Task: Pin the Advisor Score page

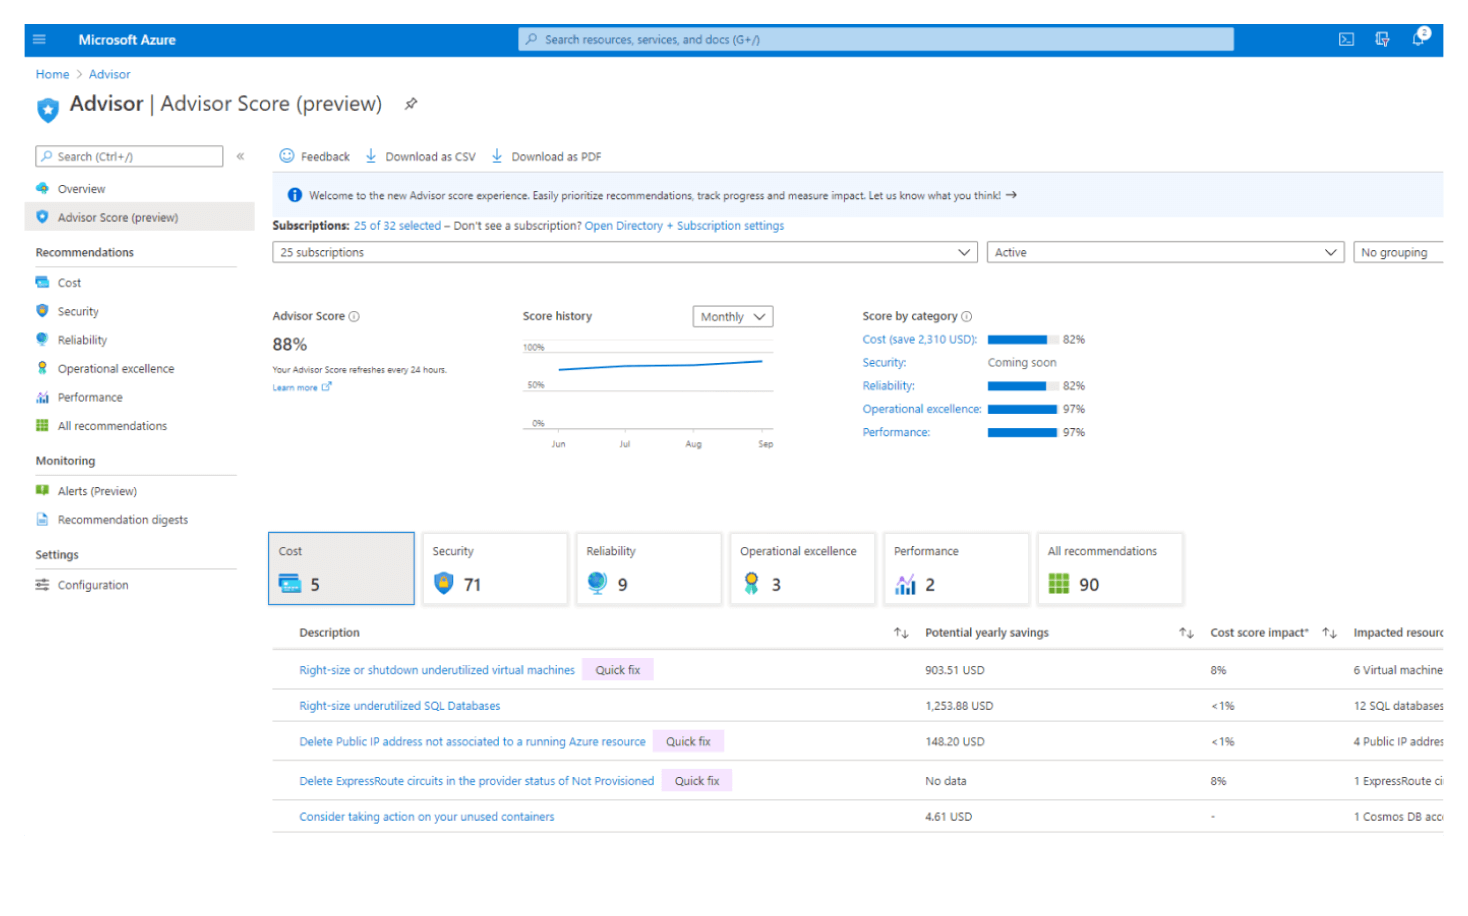Action: (x=410, y=104)
